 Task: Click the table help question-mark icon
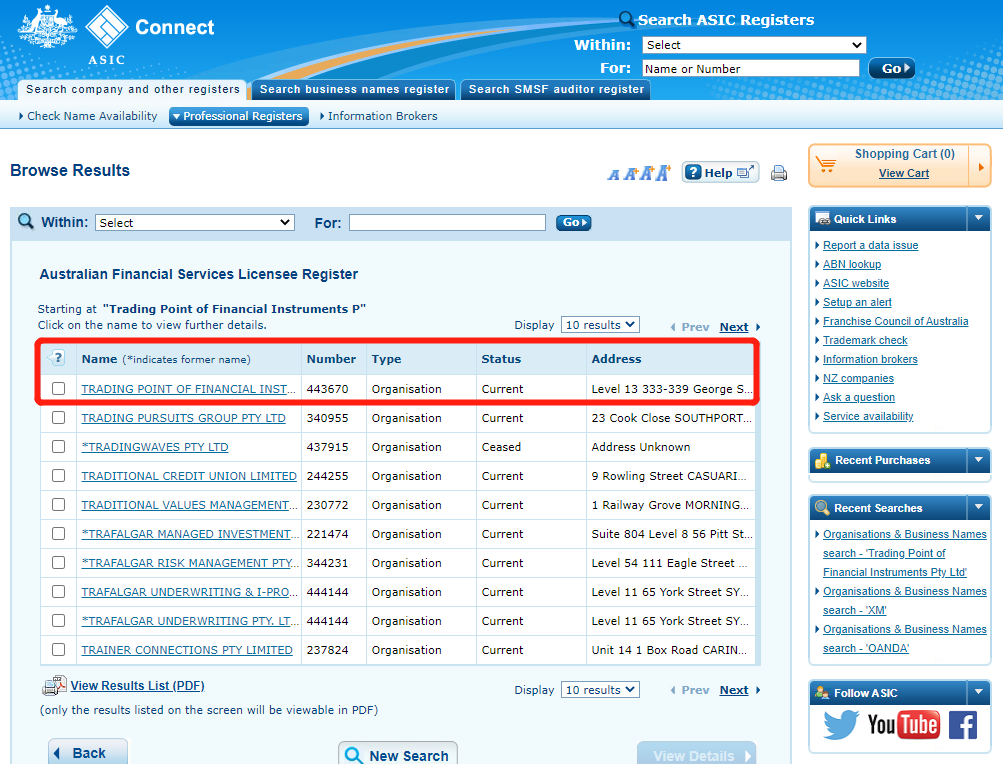tap(57, 358)
